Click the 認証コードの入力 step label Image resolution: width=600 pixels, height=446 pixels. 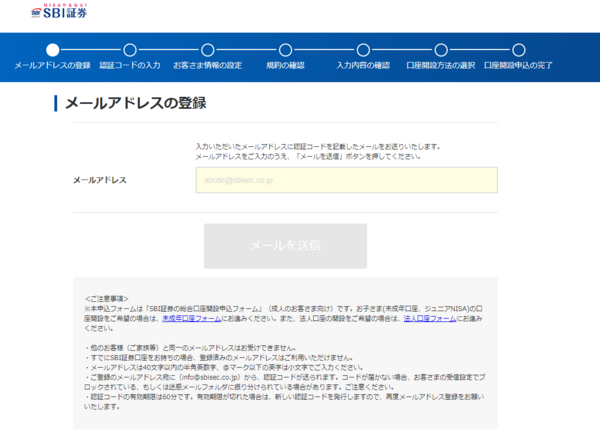(130, 65)
